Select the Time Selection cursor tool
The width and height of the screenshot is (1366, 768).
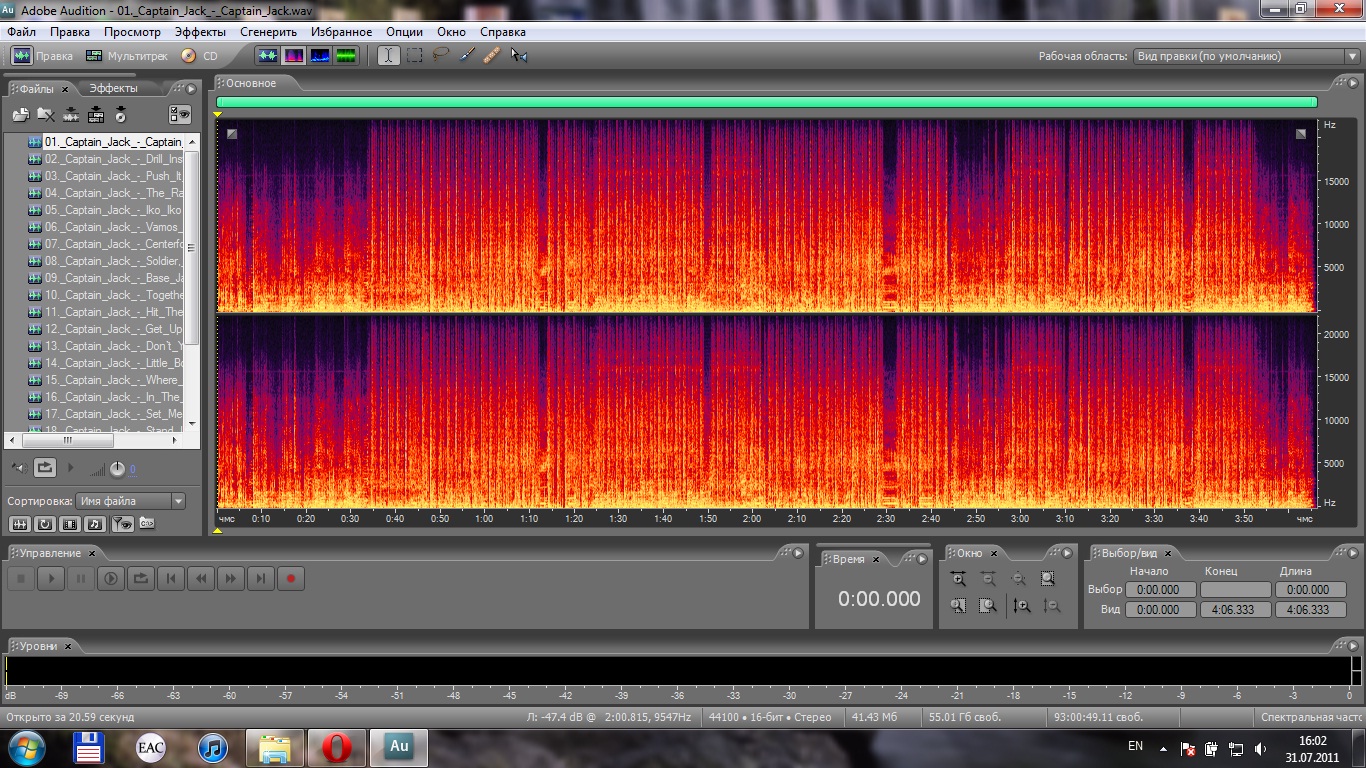click(389, 56)
